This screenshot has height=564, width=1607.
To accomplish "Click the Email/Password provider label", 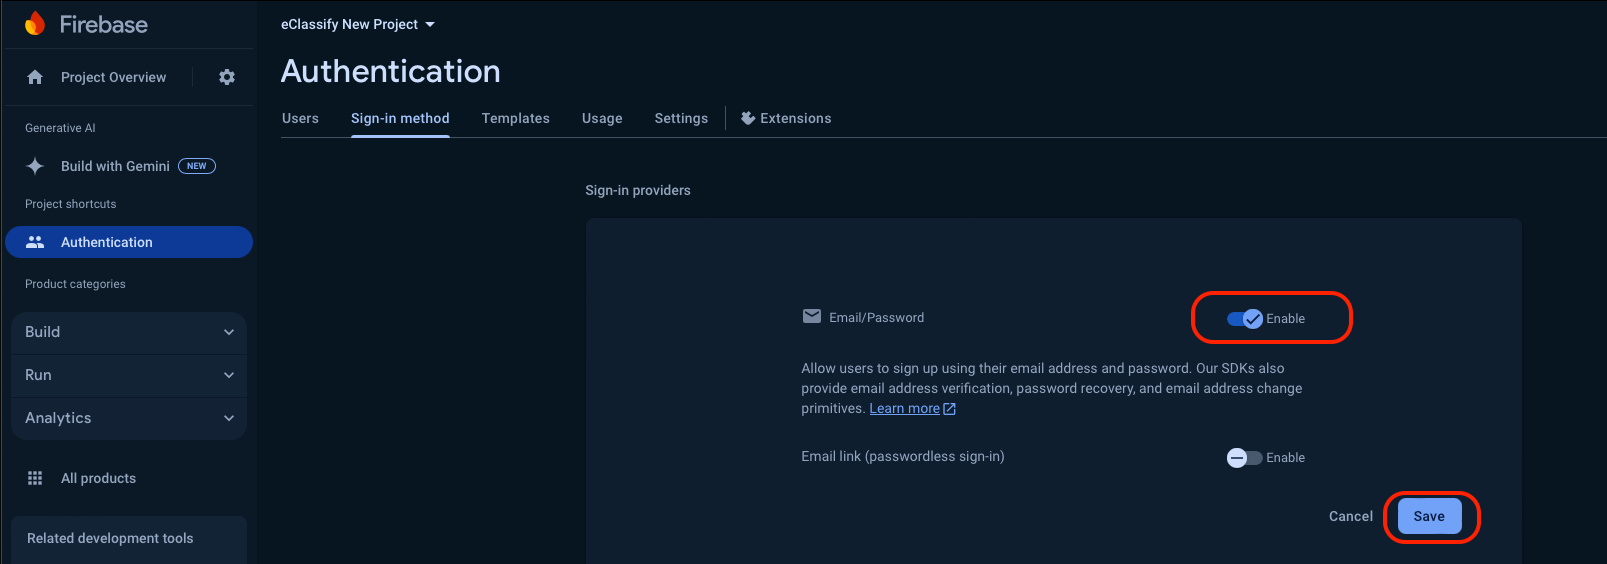I will 877,318.
